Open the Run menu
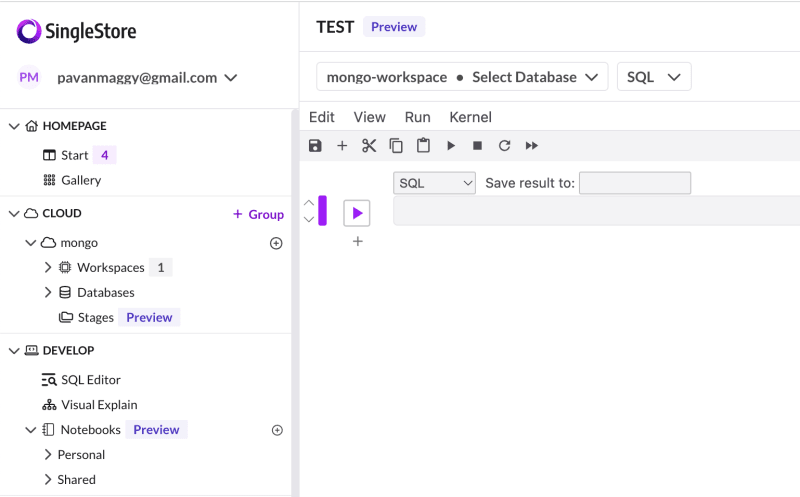800x497 pixels. (x=417, y=117)
